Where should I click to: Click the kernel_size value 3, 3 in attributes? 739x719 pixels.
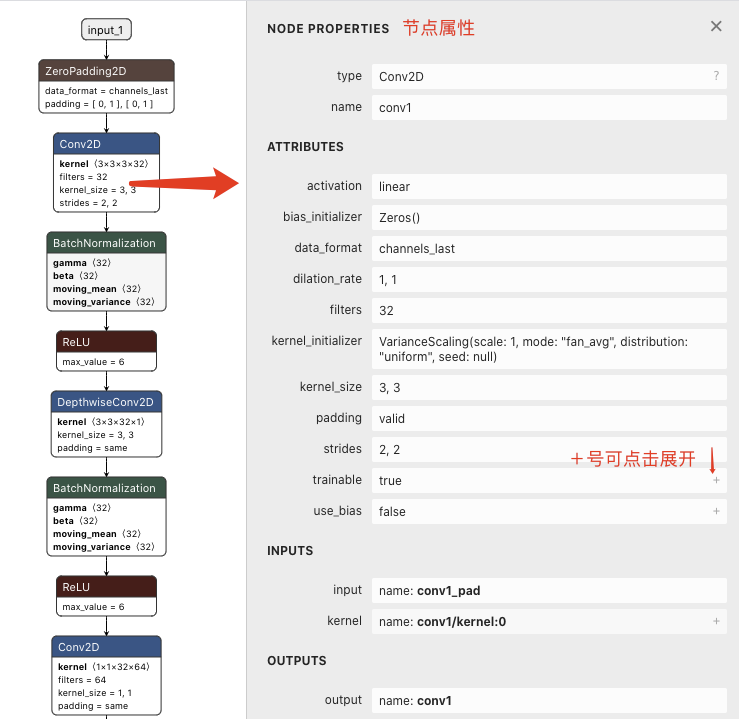pyautogui.click(x=549, y=388)
